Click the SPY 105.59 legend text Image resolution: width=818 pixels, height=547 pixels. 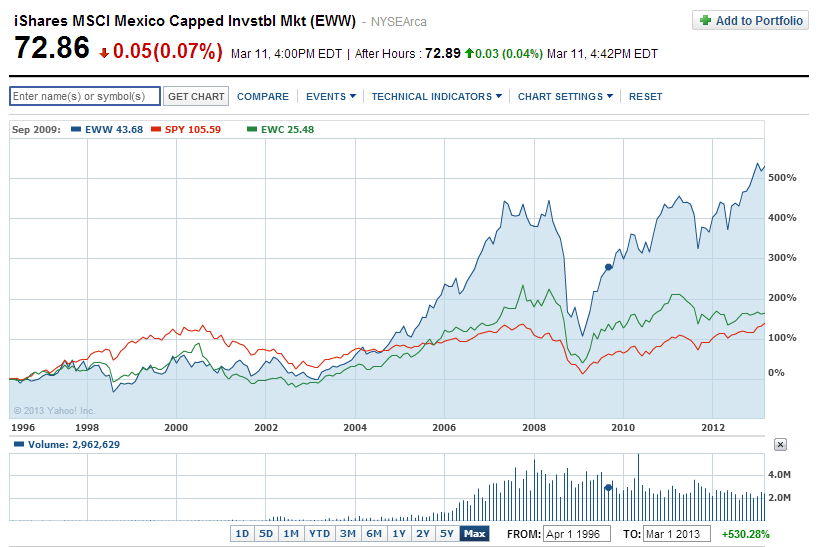(193, 129)
